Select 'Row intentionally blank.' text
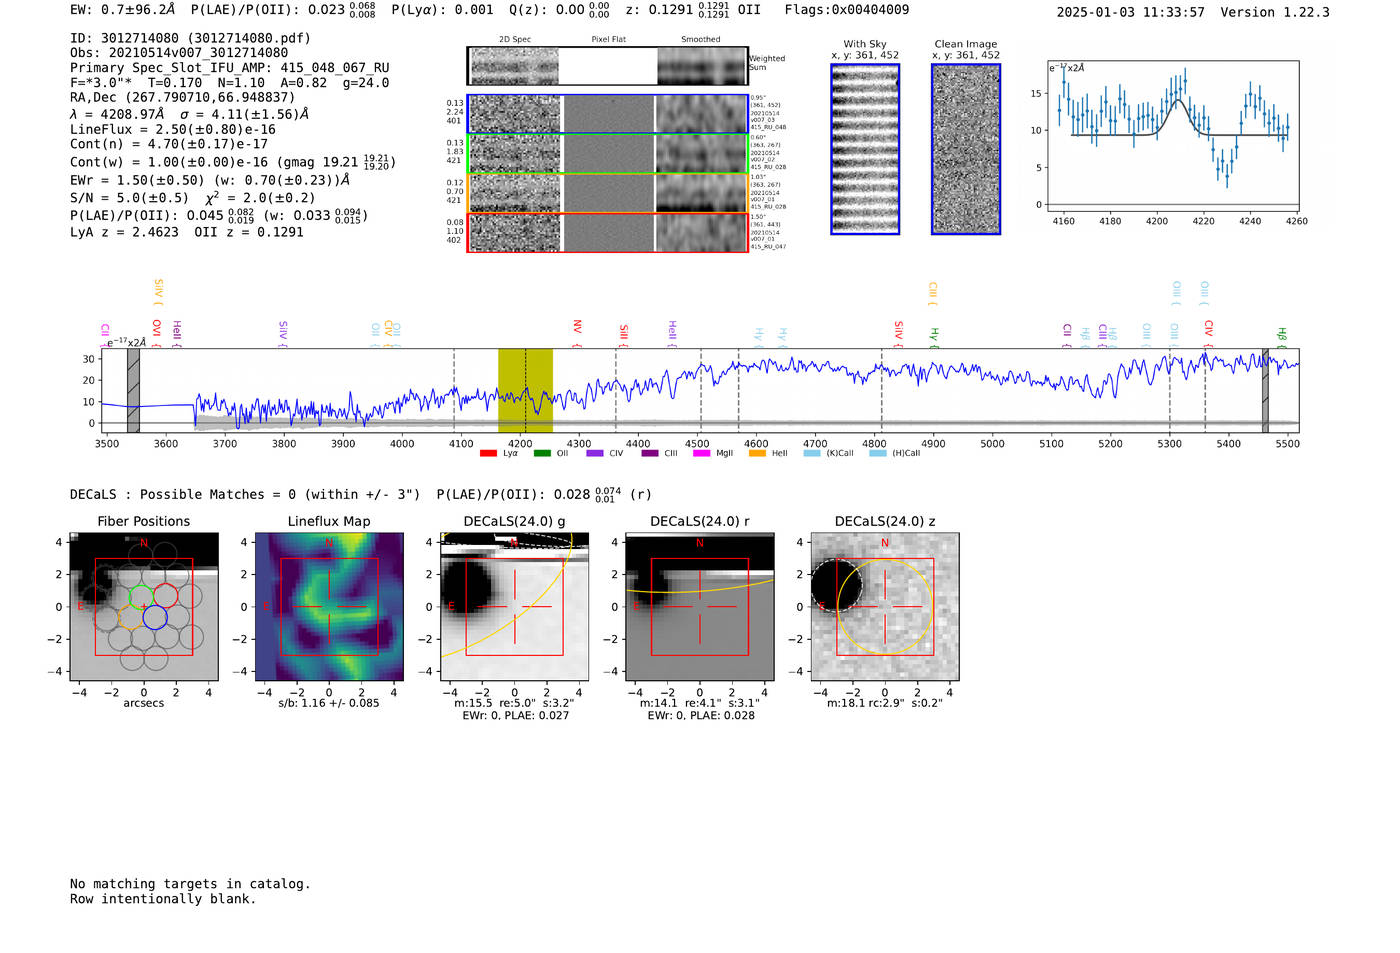 163,899
